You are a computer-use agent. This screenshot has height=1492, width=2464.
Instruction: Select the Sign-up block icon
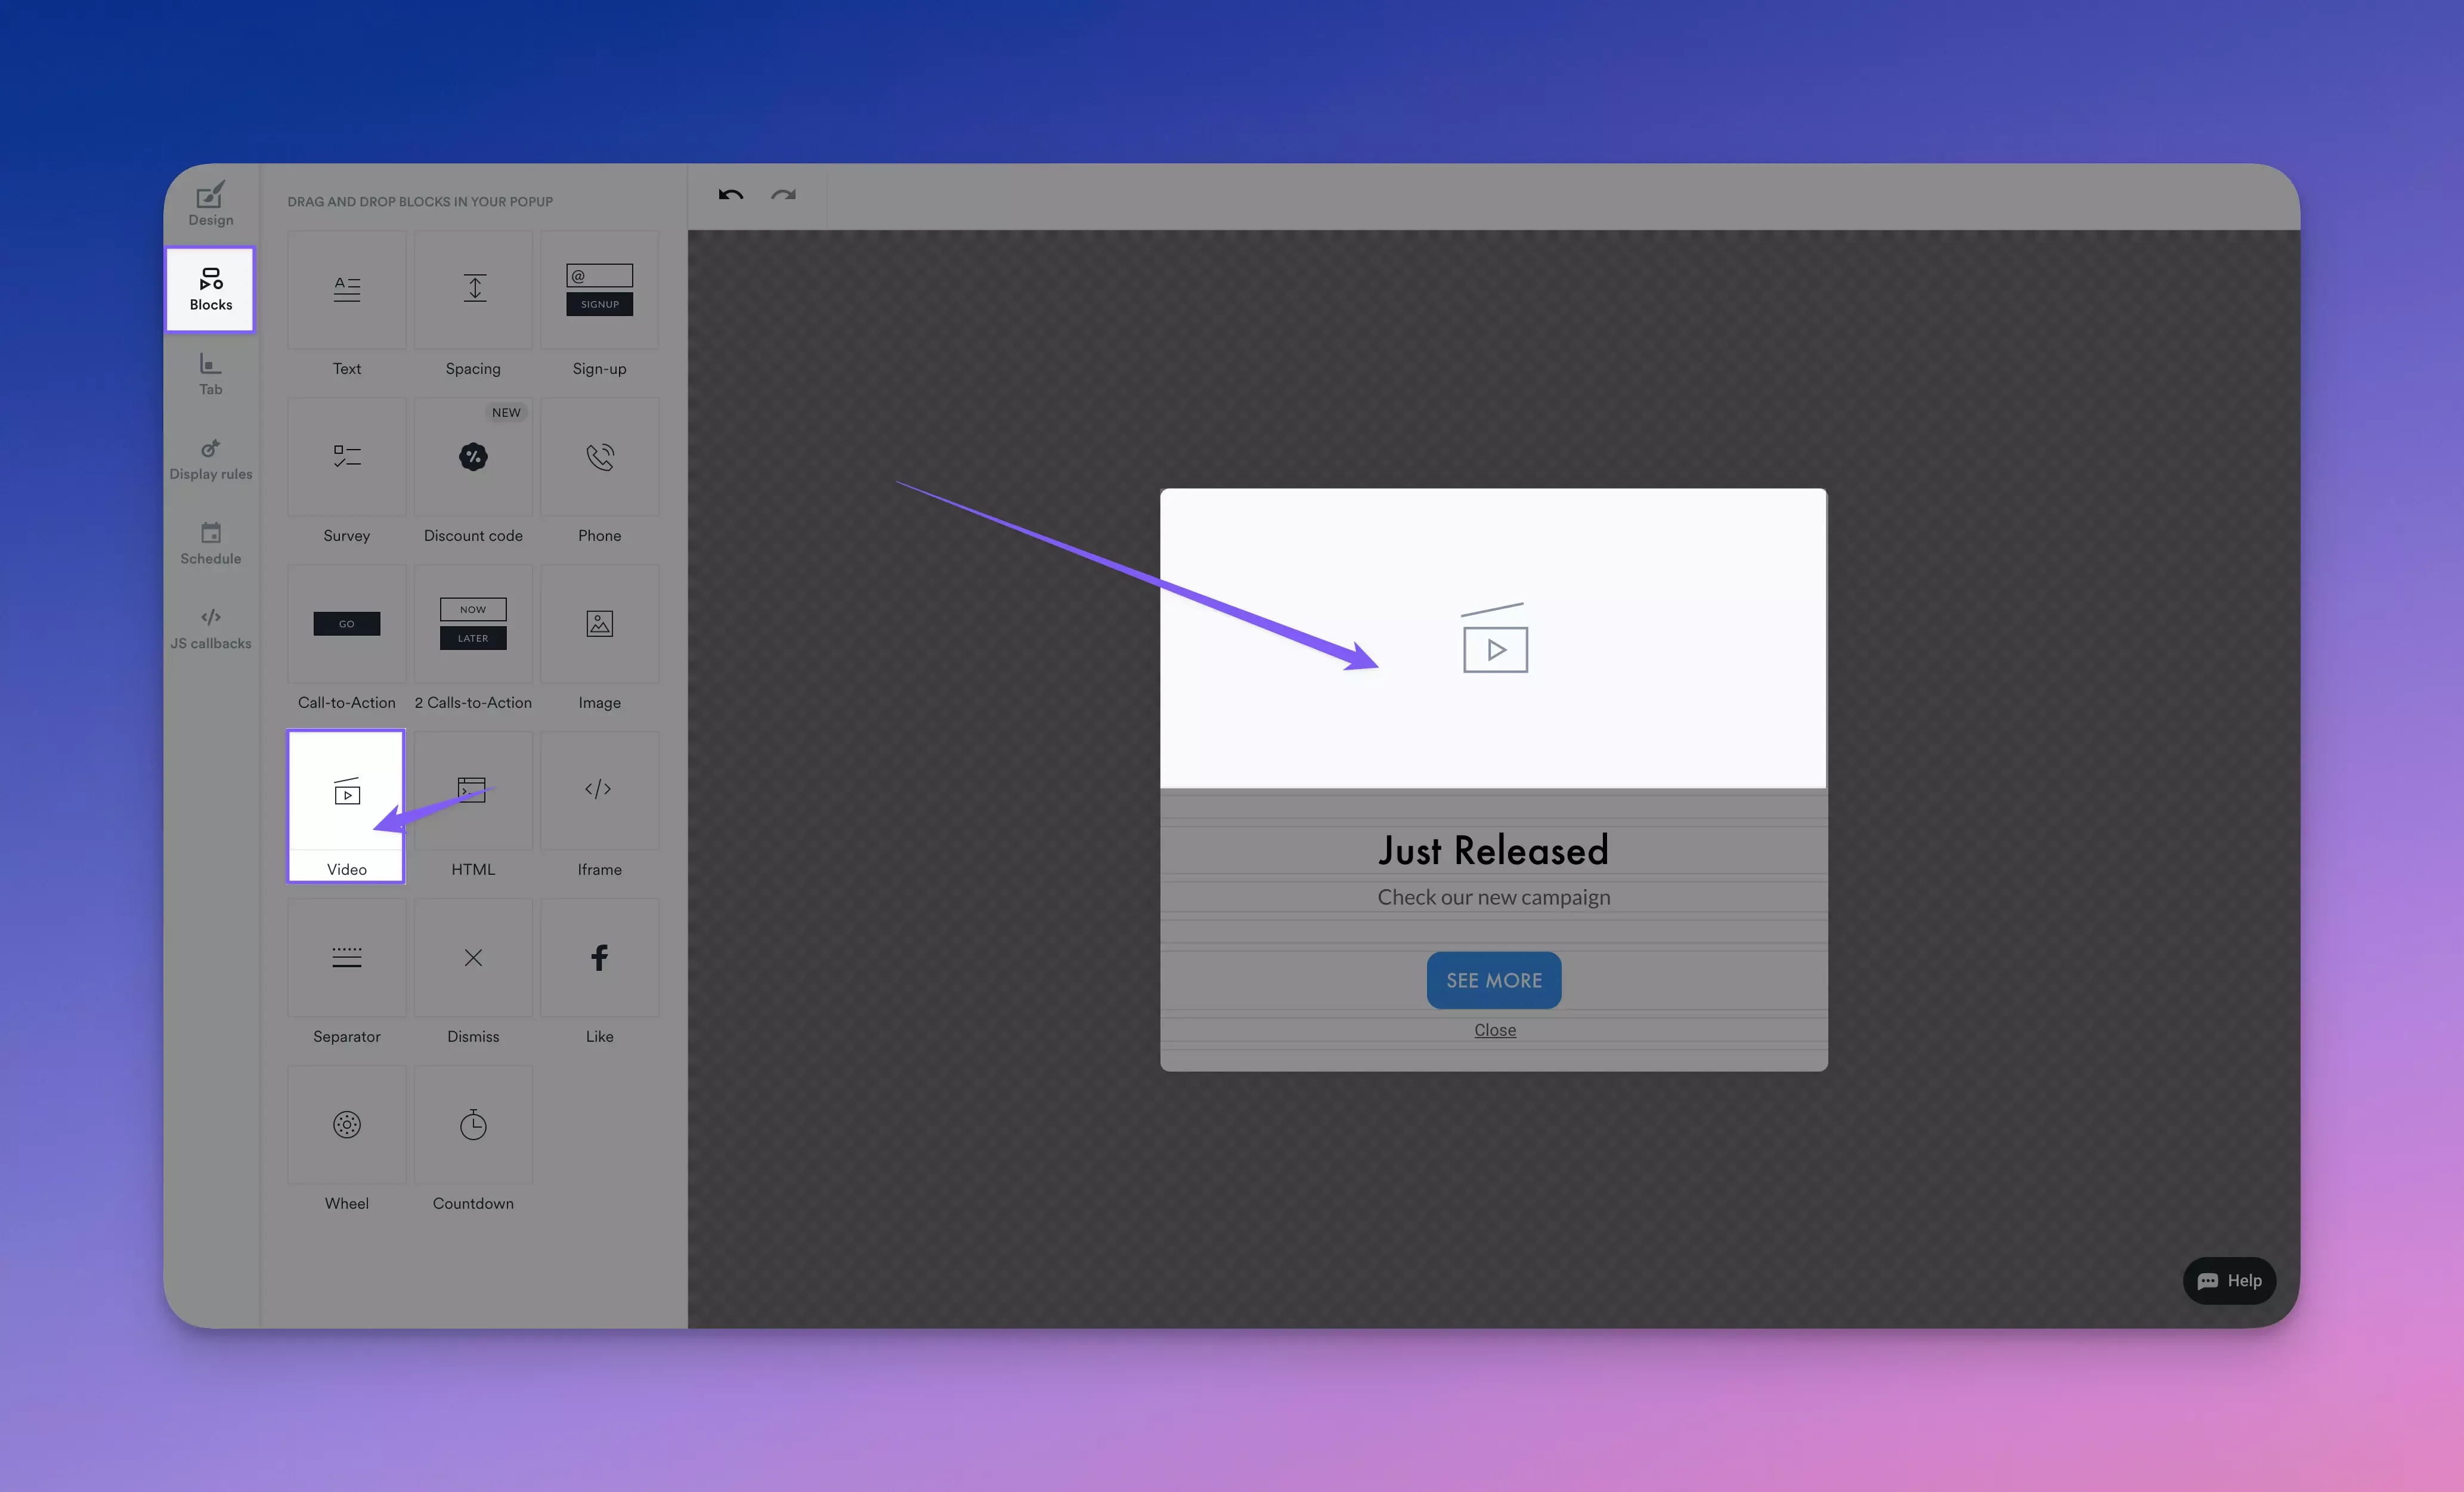(x=599, y=290)
